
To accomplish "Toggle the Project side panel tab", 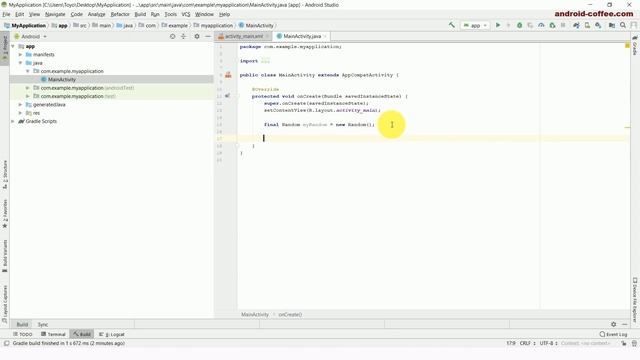I will click(5, 48).
